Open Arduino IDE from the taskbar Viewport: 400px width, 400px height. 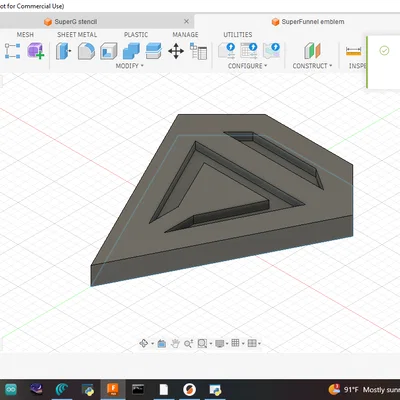tap(10, 389)
